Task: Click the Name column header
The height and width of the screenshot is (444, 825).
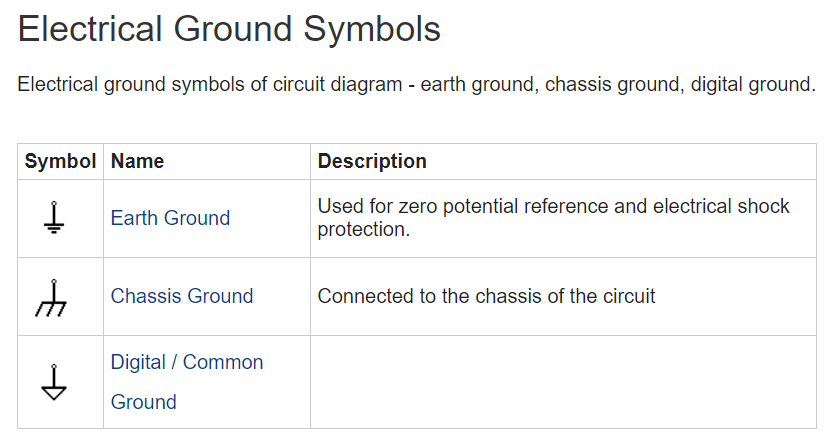Action: (138, 161)
